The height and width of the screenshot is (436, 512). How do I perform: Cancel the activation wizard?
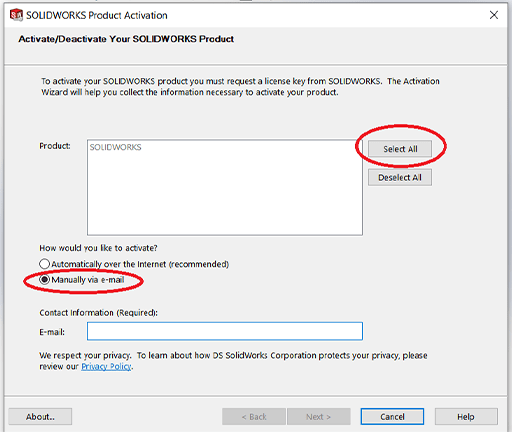392,417
